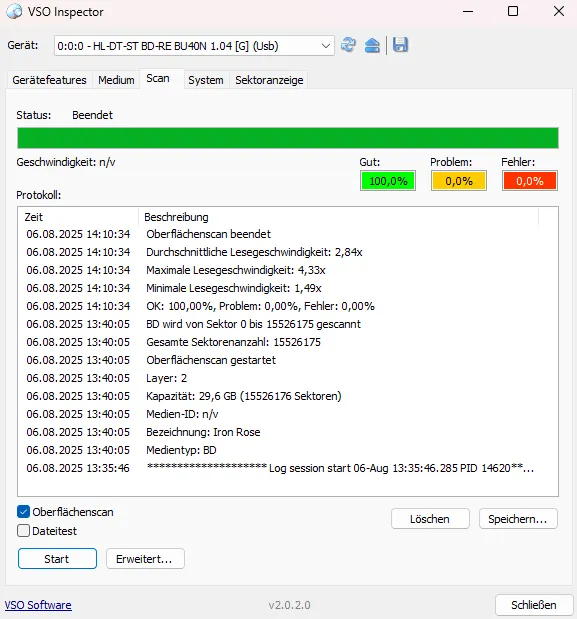Viewport: 577px width, 619px height.
Task: Click the eject disc icon
Action: [372, 45]
